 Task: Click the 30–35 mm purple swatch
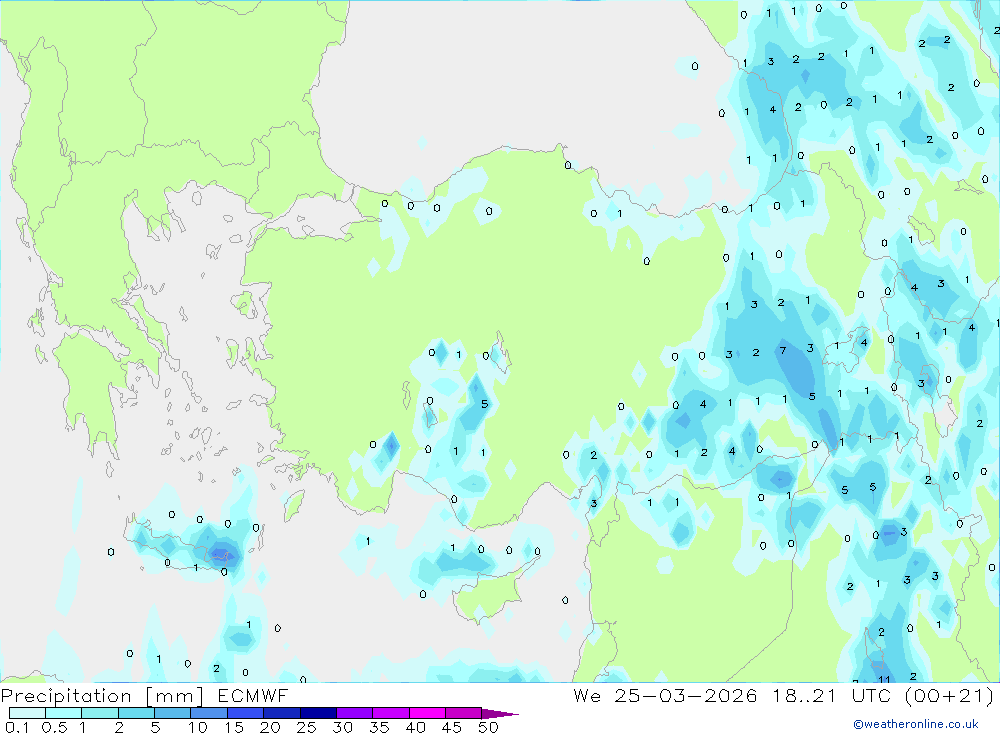pyautogui.click(x=355, y=713)
